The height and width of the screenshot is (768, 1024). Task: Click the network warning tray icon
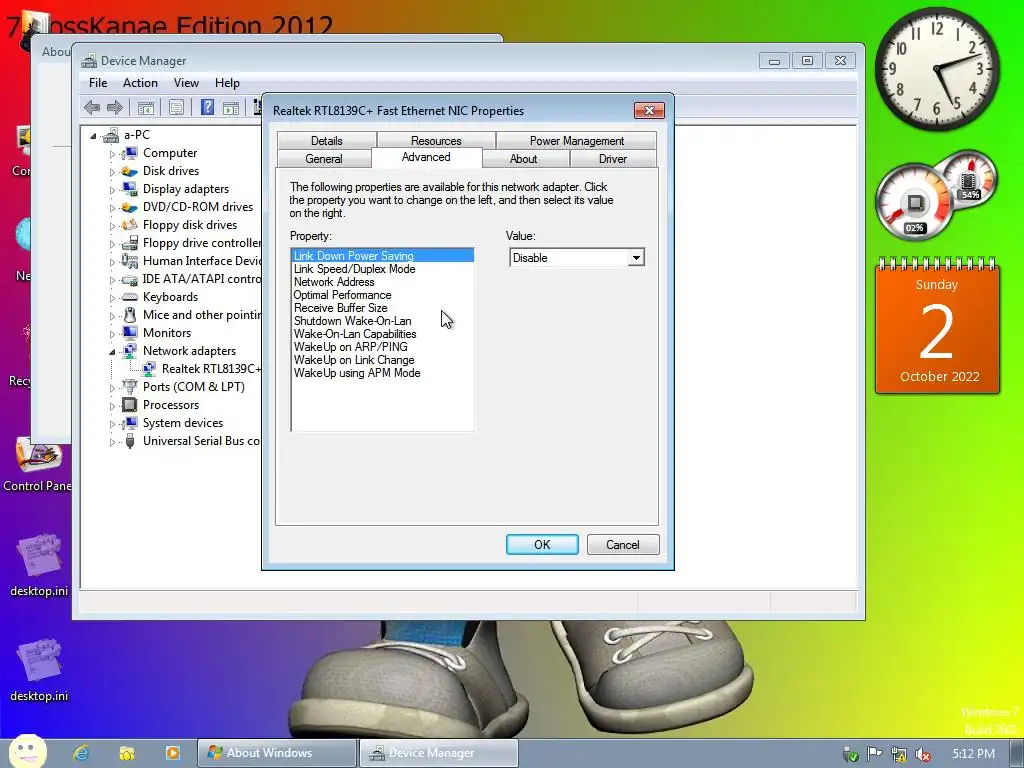[x=899, y=754]
